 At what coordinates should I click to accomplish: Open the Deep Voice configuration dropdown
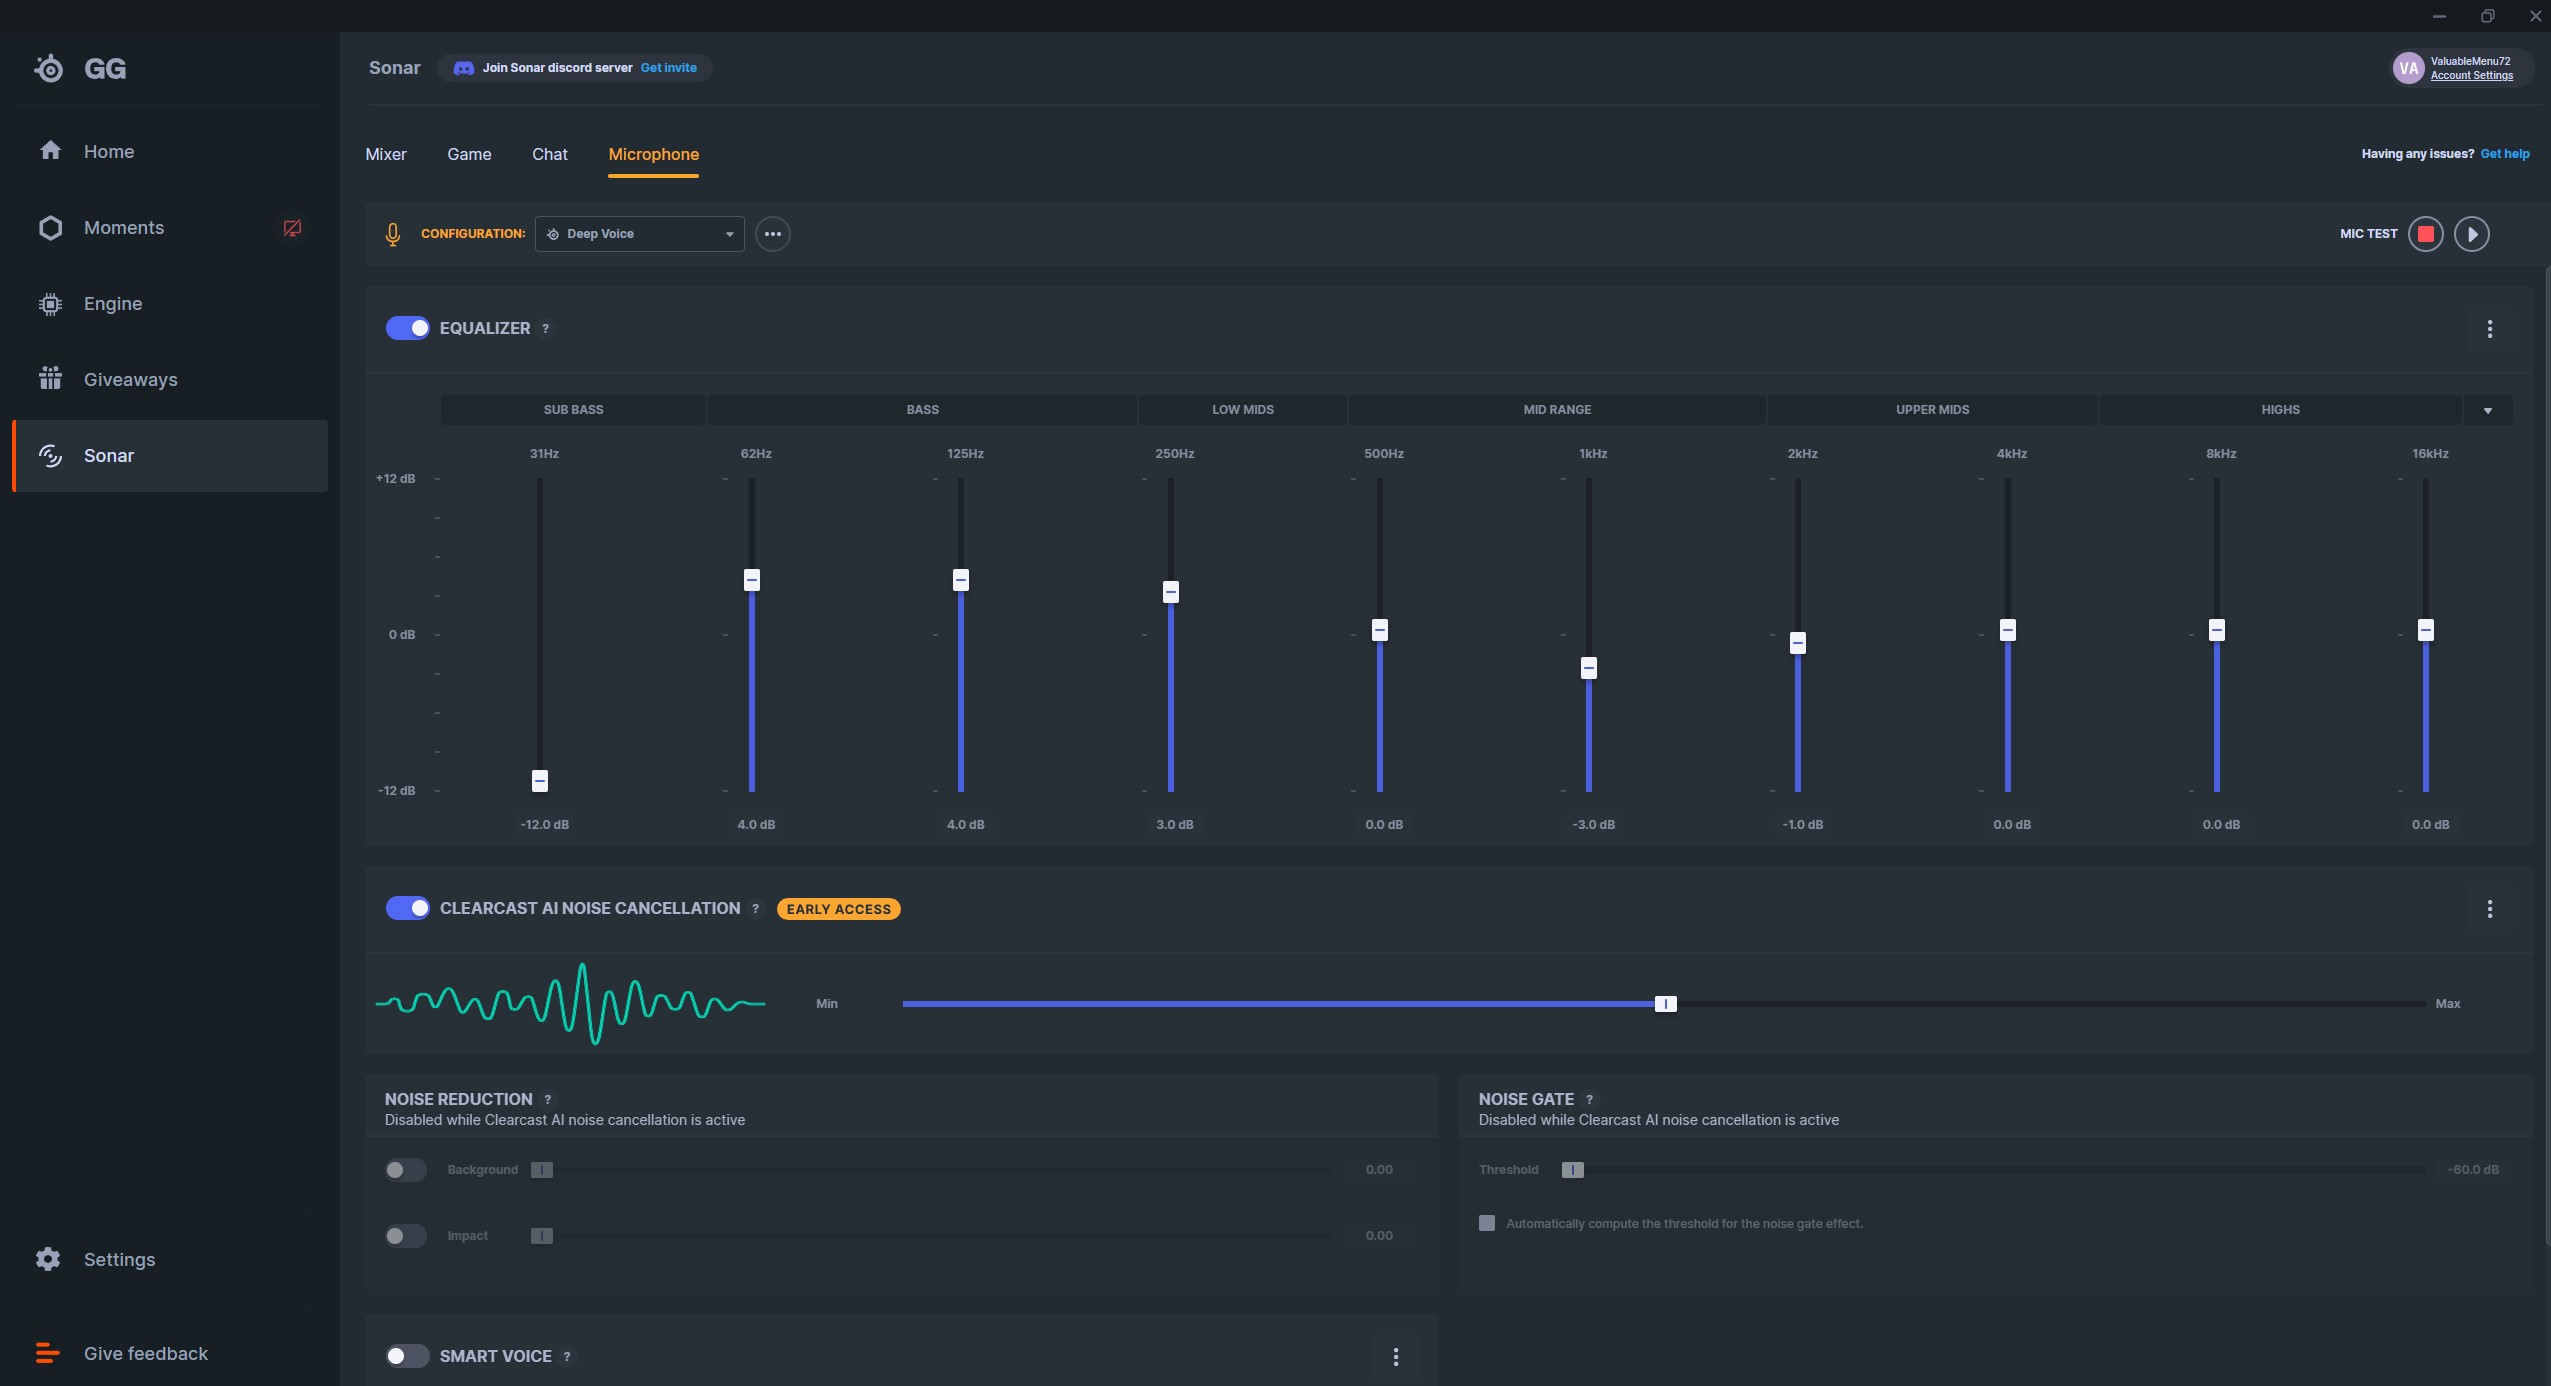pyautogui.click(x=639, y=234)
